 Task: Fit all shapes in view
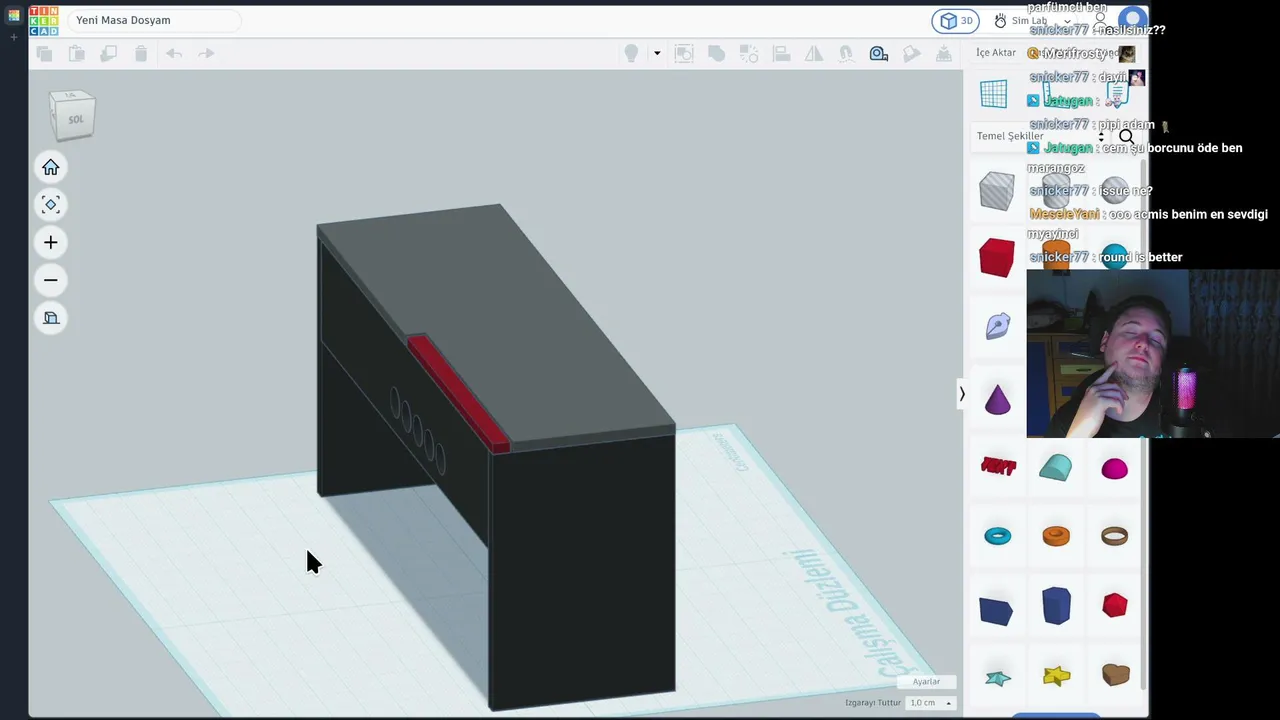pyautogui.click(x=51, y=205)
